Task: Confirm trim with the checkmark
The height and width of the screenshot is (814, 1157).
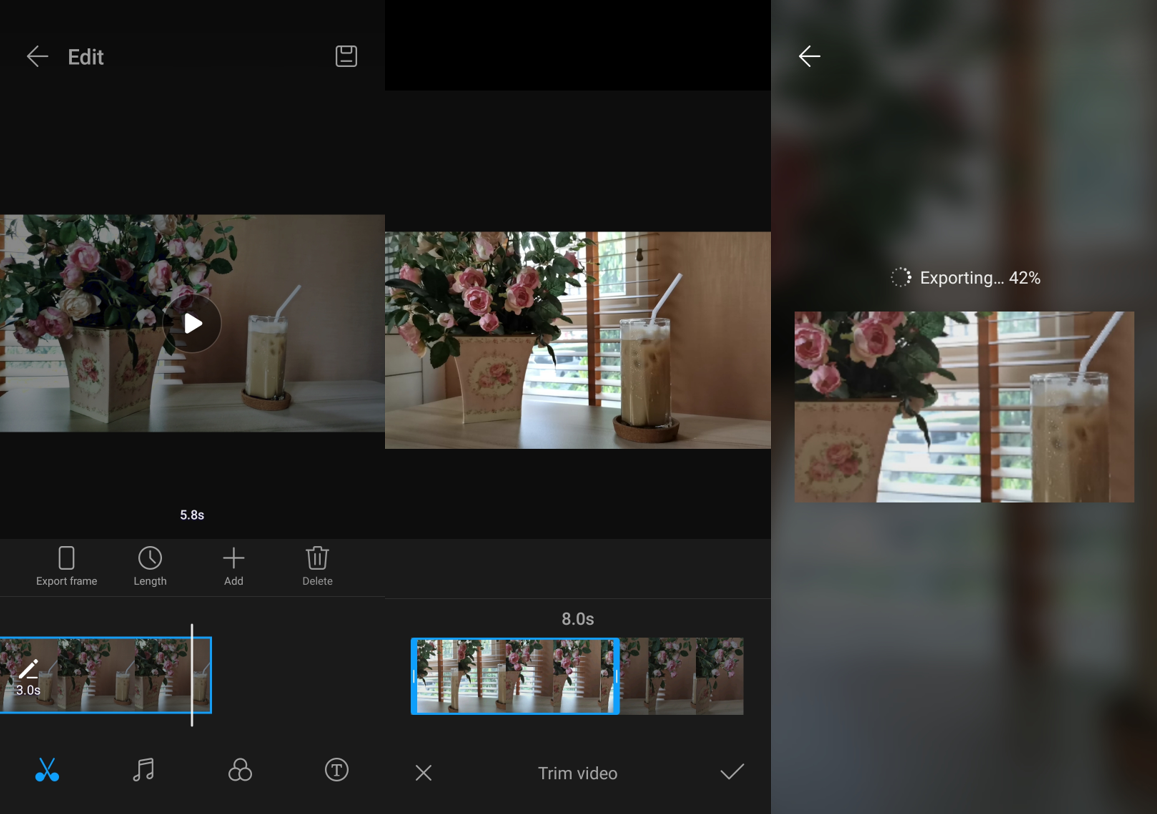Action: (x=732, y=772)
